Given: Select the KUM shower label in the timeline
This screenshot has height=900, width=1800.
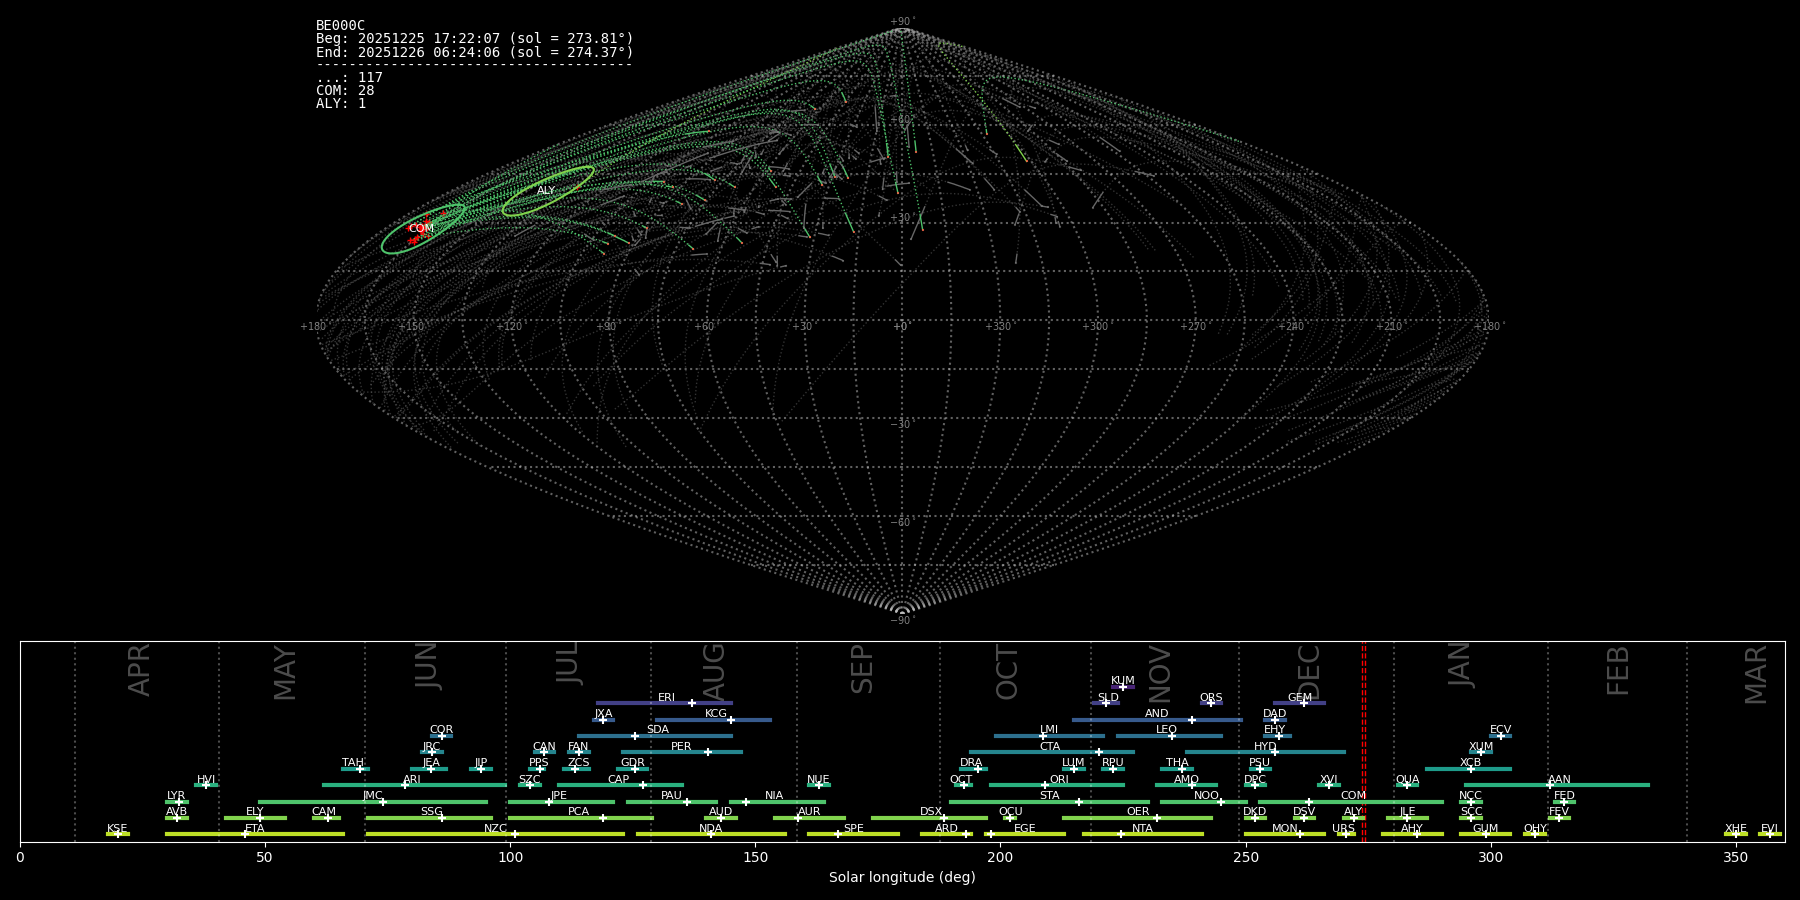Looking at the screenshot, I should point(1123,681).
